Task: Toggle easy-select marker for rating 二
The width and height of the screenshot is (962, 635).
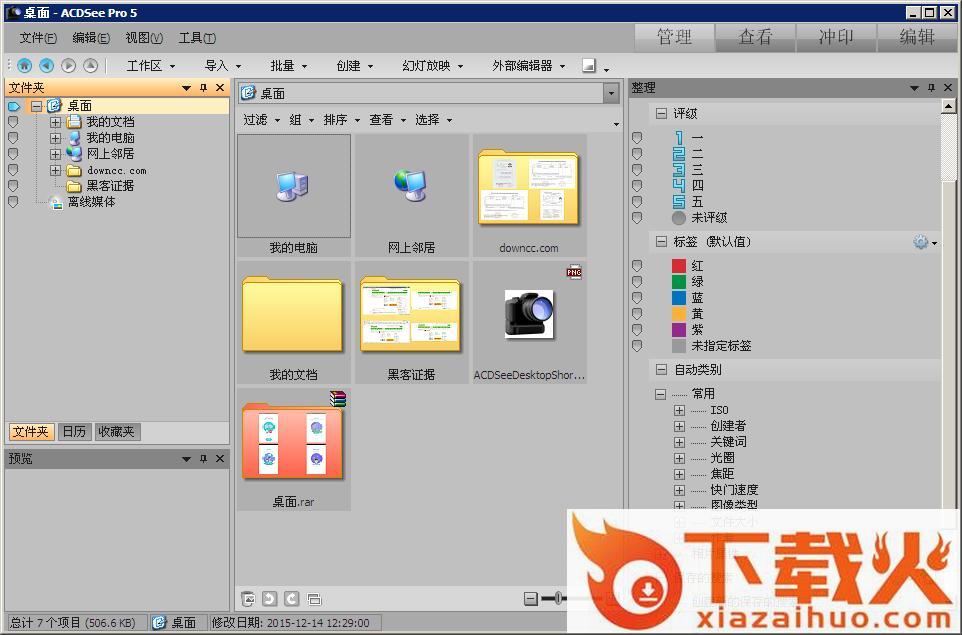Action: point(637,153)
